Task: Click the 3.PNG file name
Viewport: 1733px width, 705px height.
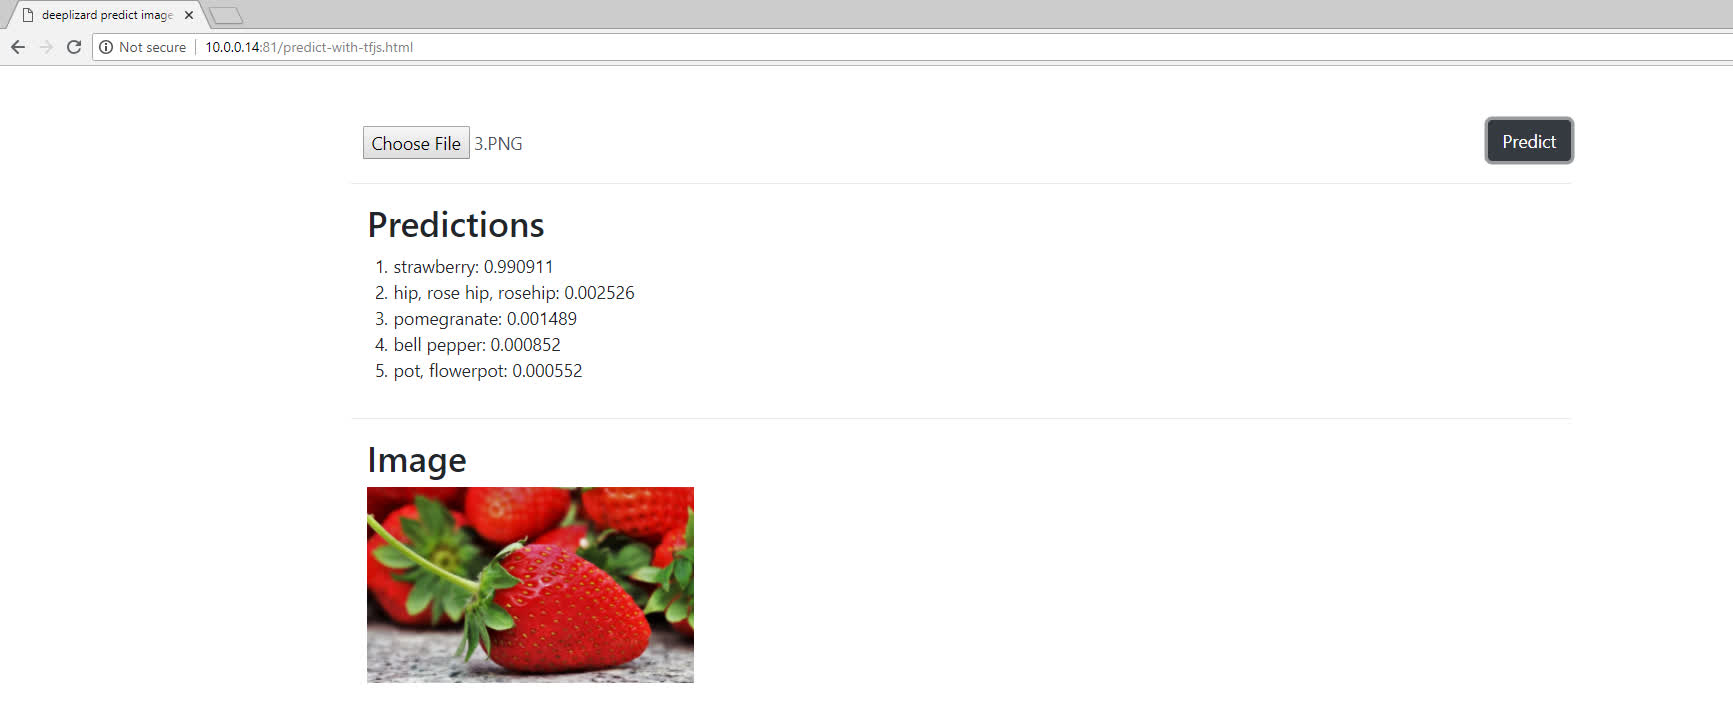Action: click(x=498, y=144)
